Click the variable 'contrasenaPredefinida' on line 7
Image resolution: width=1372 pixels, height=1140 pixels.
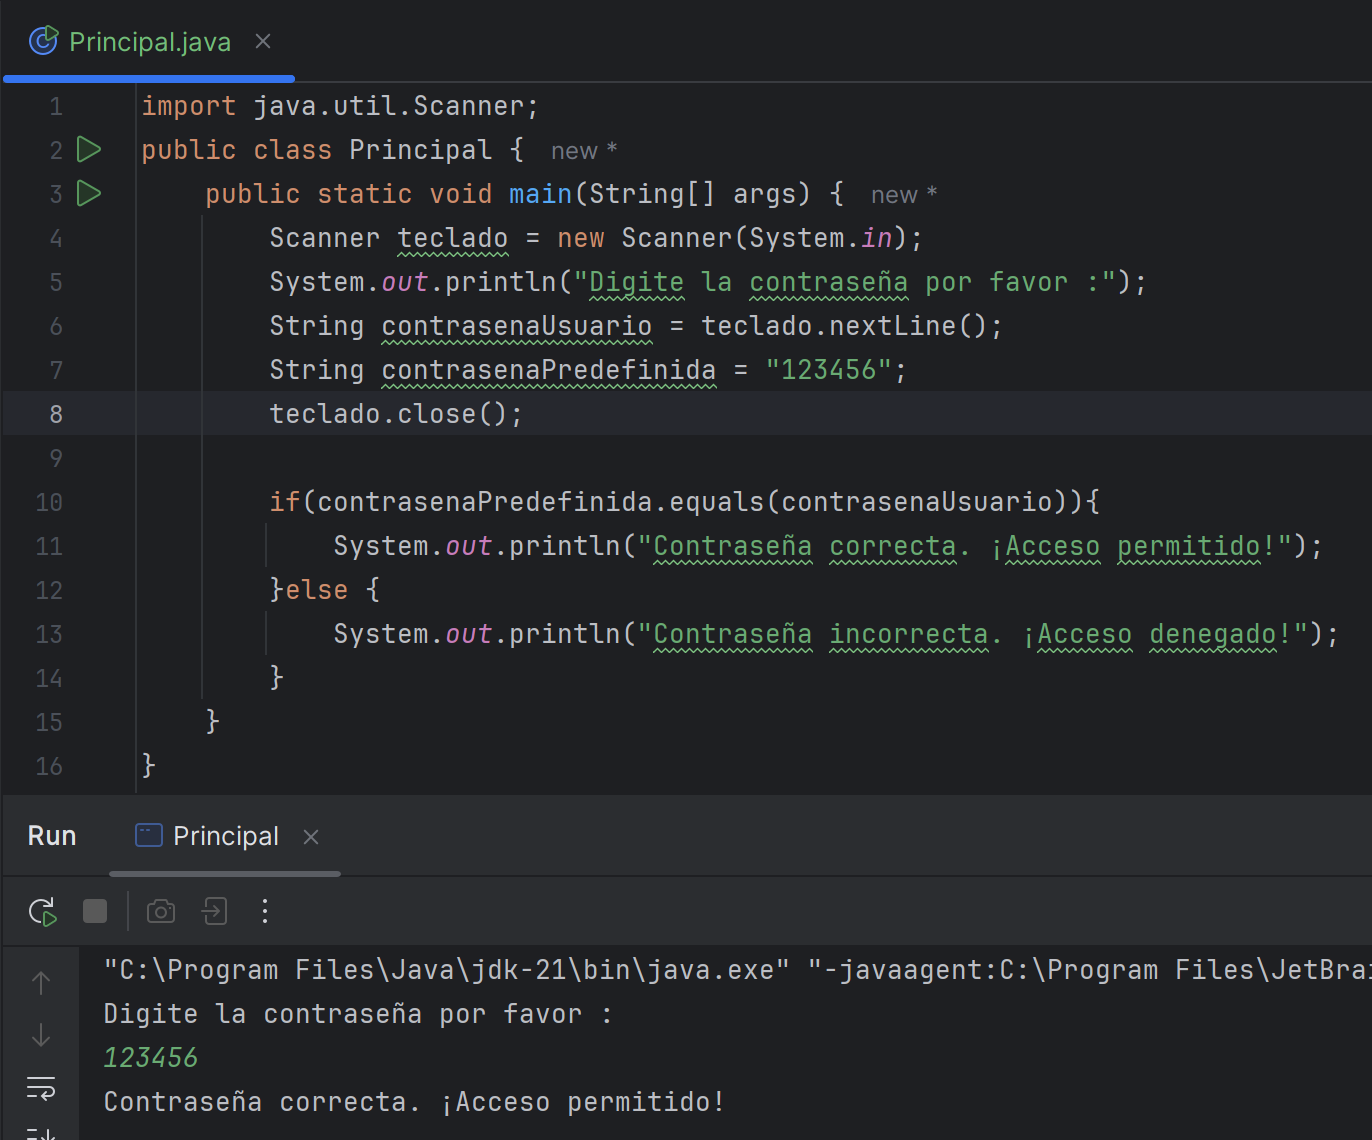pyautogui.click(x=549, y=370)
